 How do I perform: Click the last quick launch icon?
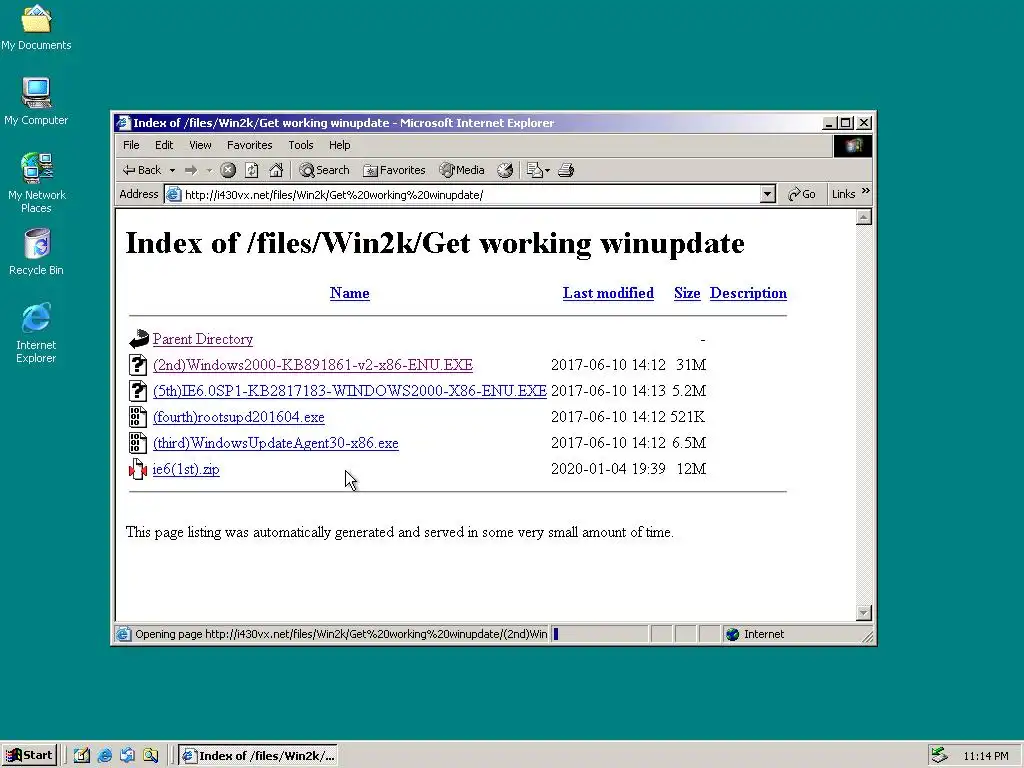tap(150, 756)
